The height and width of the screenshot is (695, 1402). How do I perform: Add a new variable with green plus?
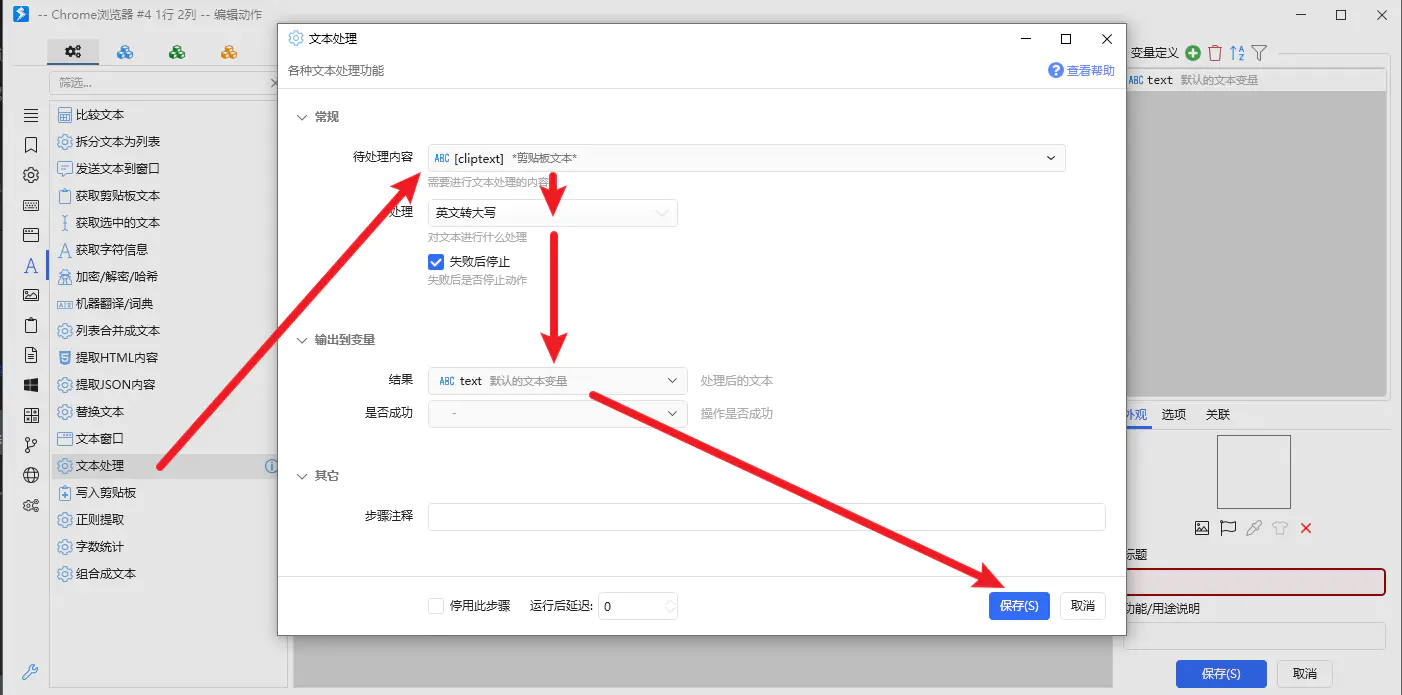coord(1193,53)
